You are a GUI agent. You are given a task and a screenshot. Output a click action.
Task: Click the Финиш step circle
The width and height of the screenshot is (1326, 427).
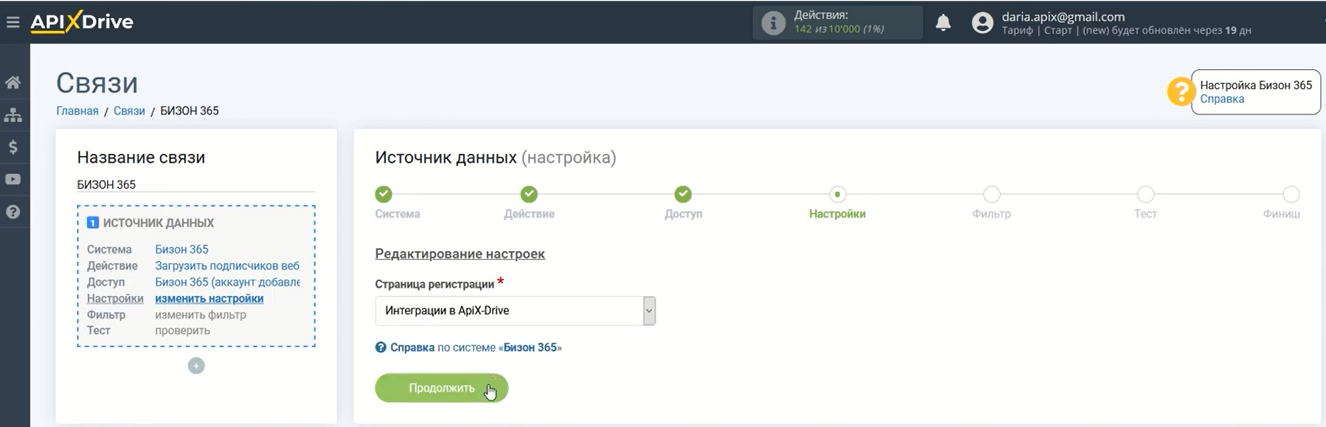1291,194
